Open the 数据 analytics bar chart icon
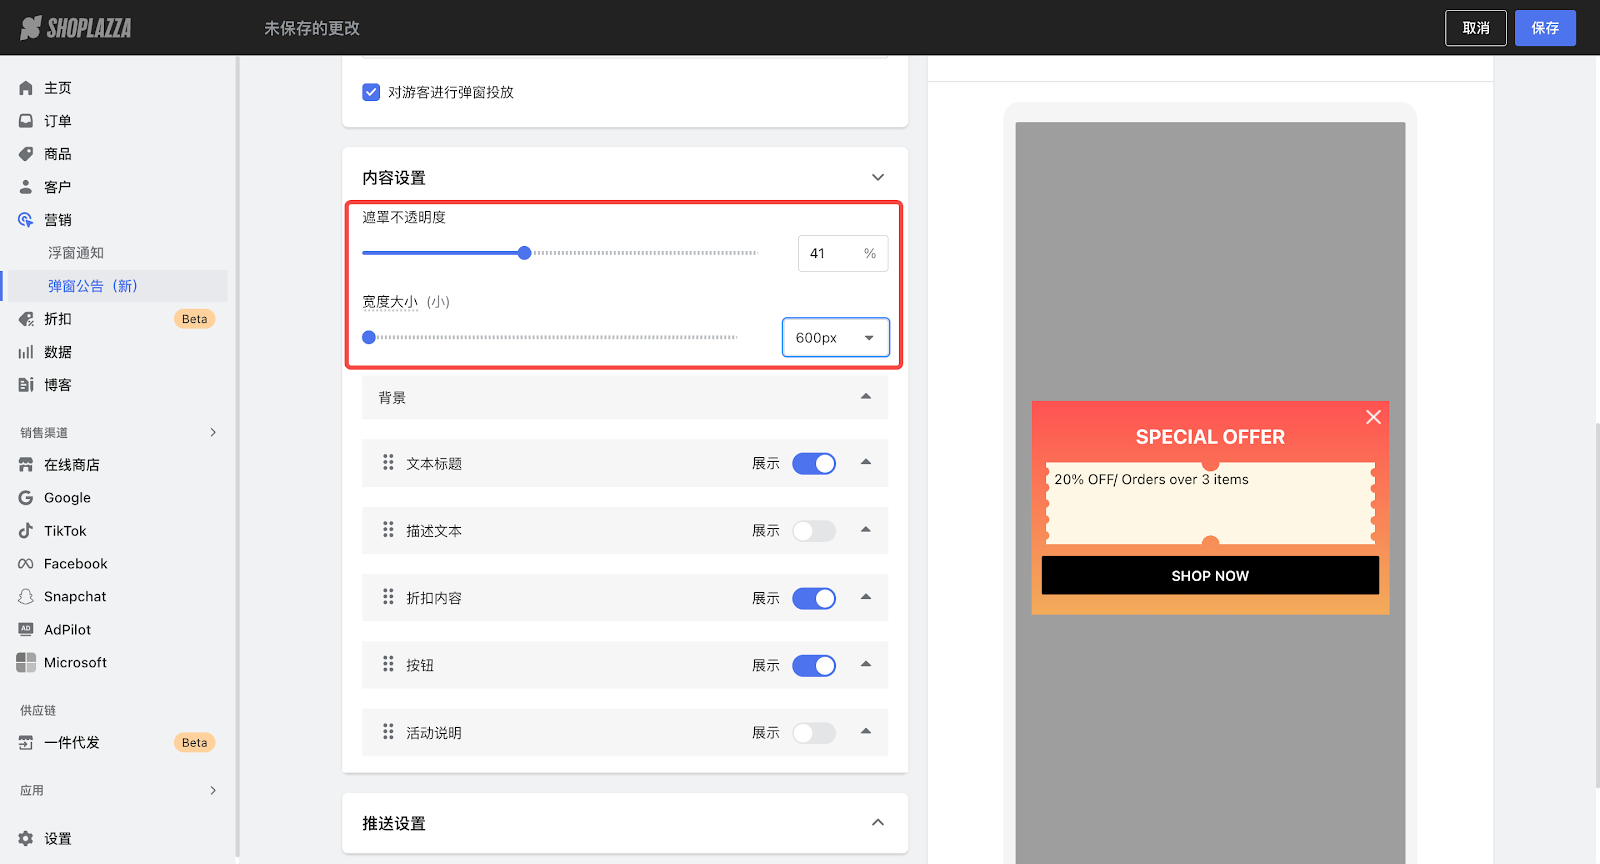This screenshot has width=1600, height=864. pyautogui.click(x=26, y=352)
